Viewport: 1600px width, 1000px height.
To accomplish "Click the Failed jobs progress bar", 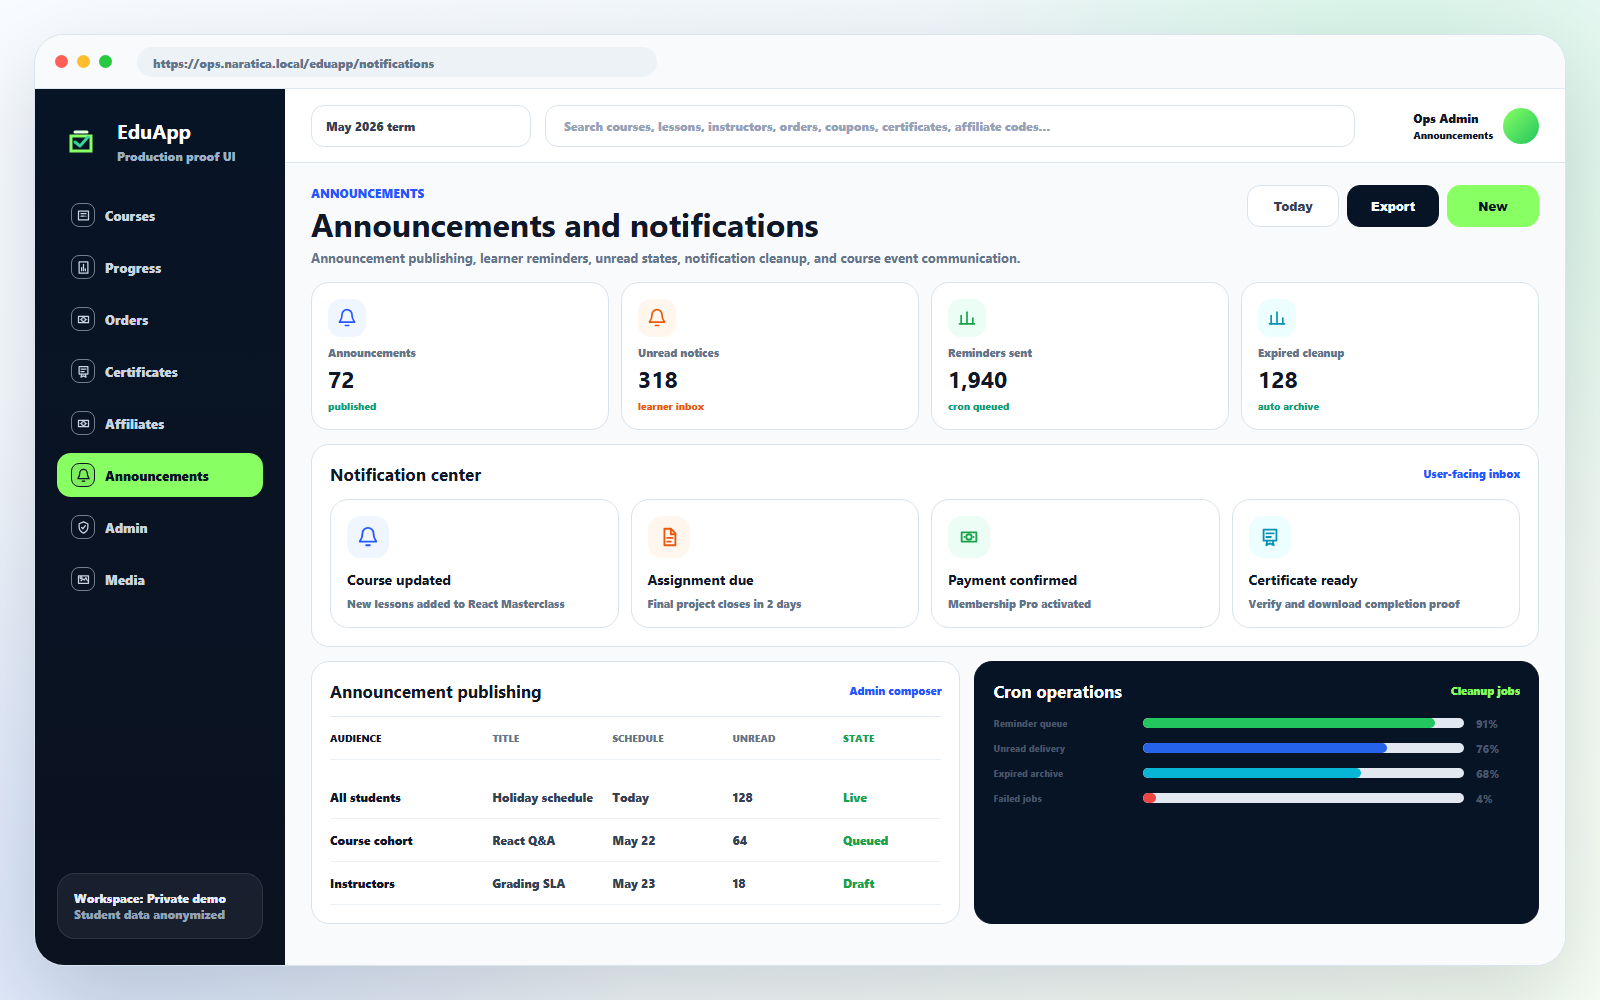I will (x=1303, y=798).
